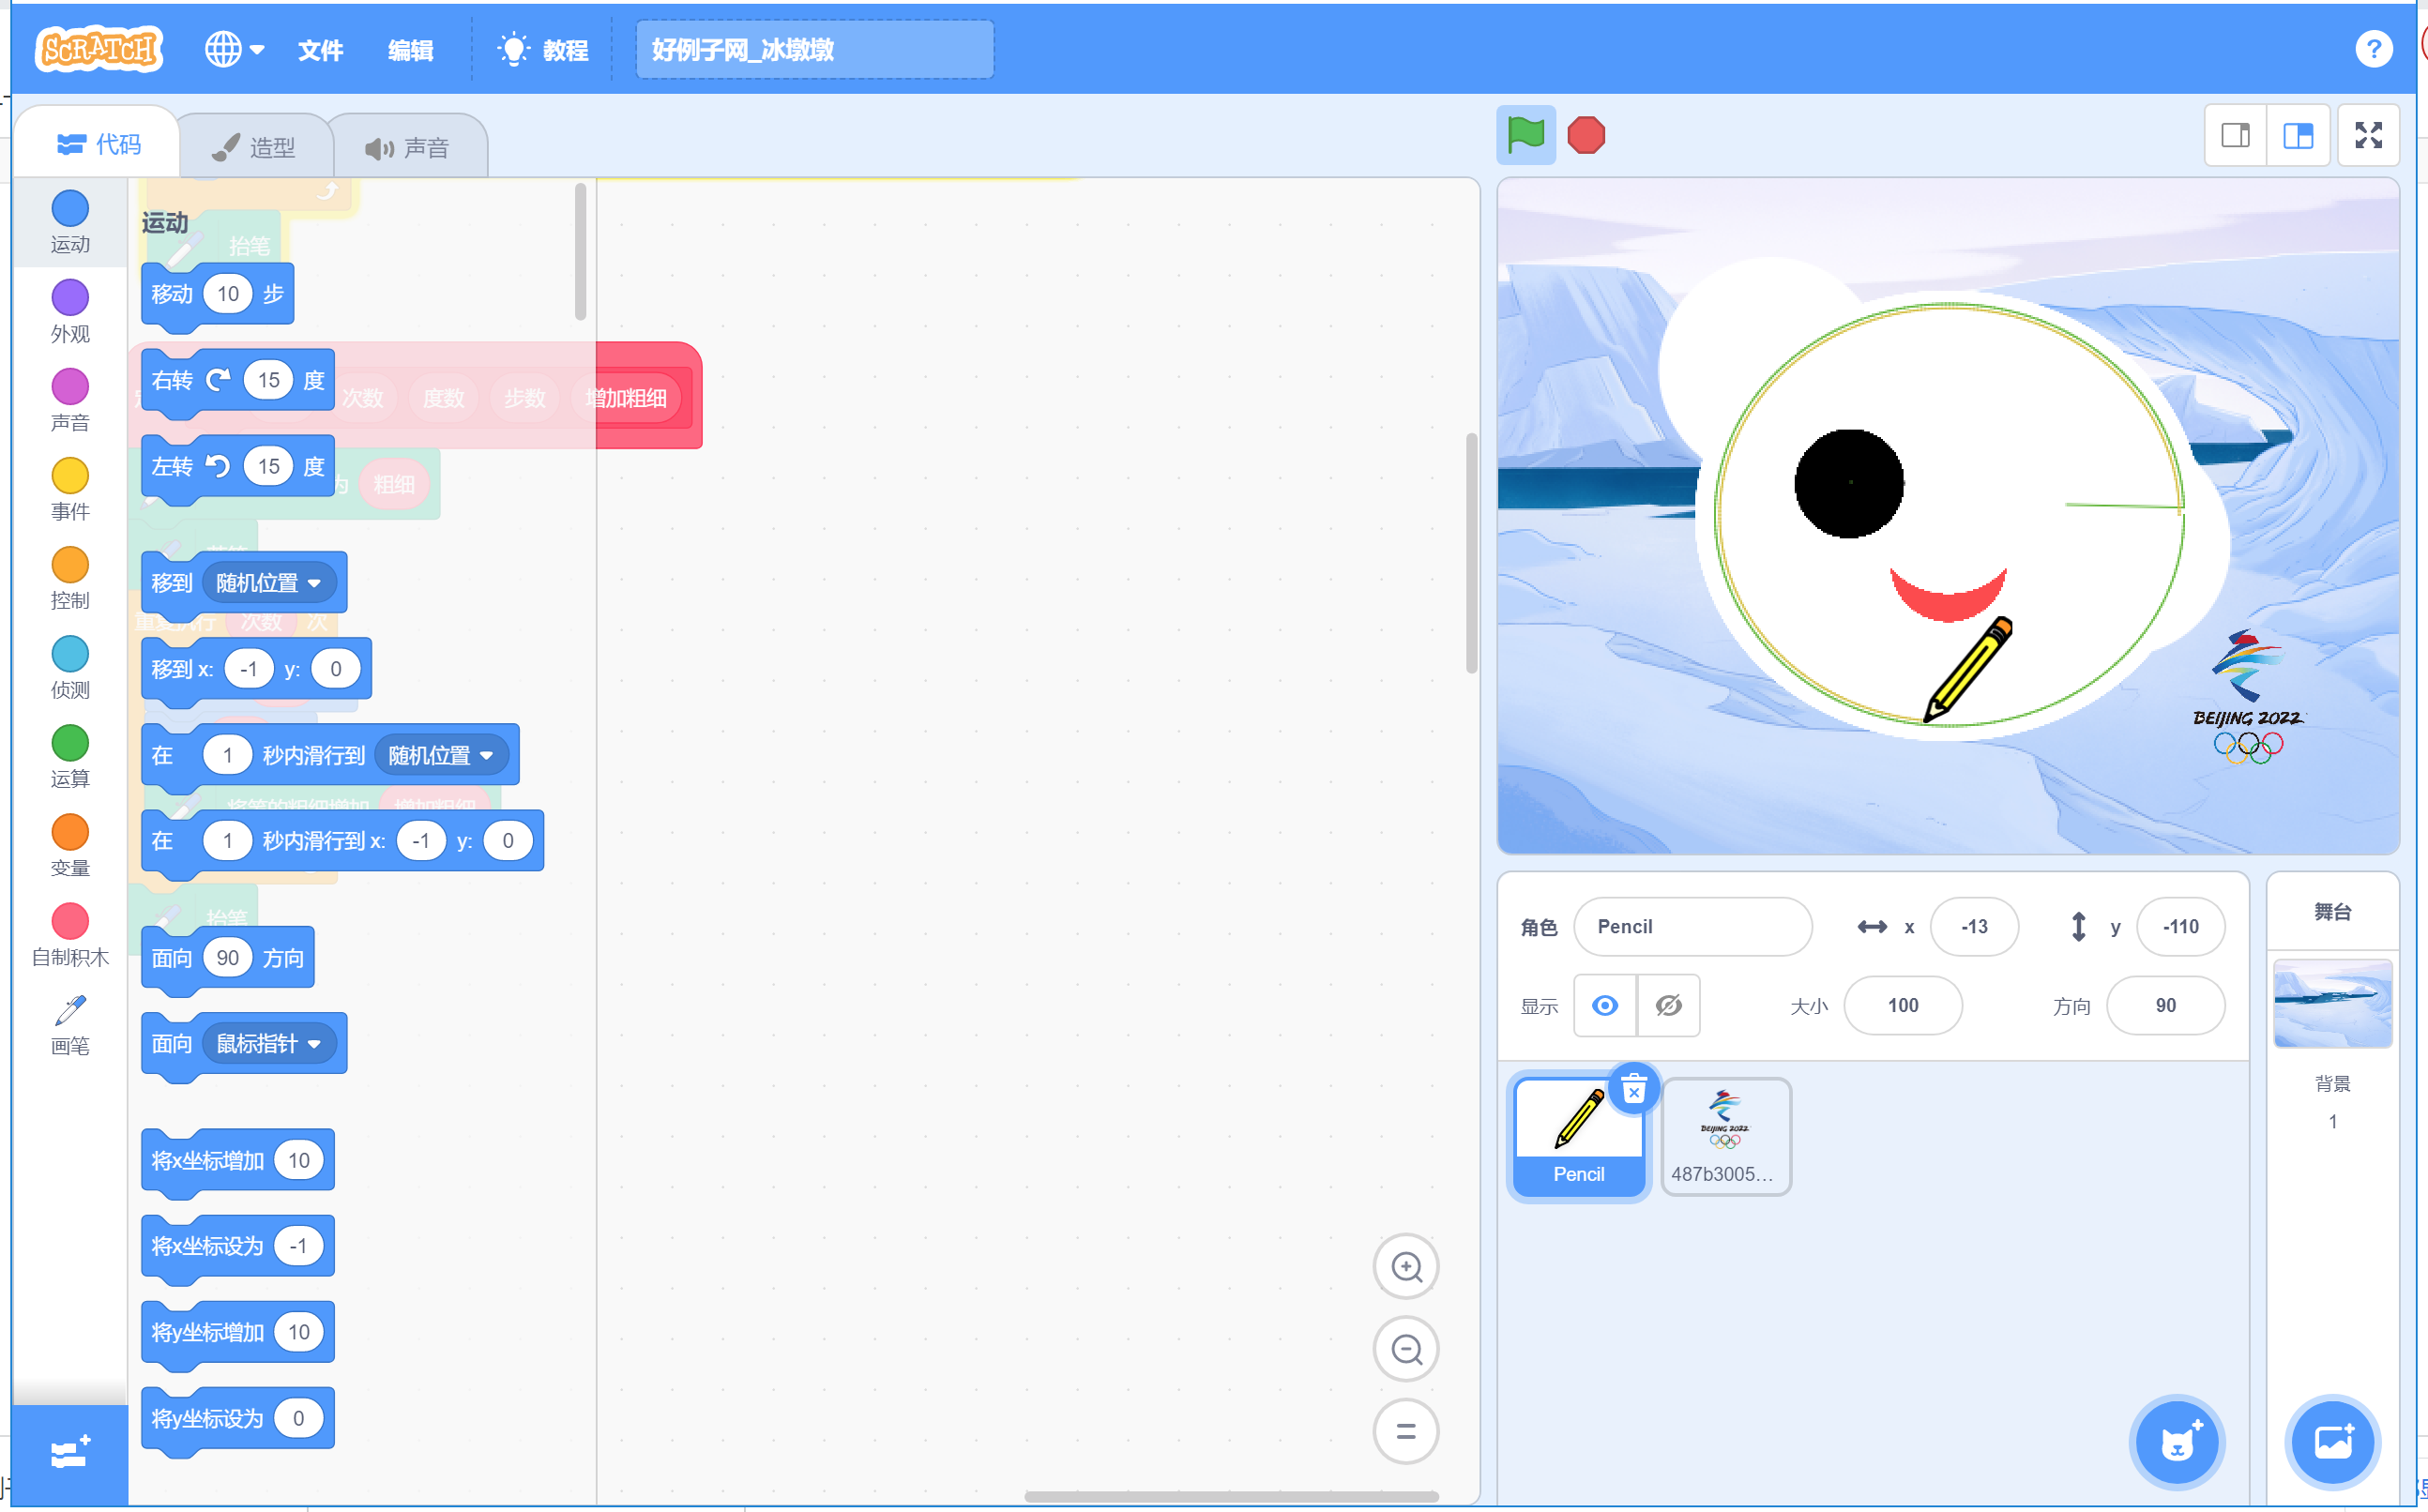Delete the Pencil sprite with trash icon
The height and width of the screenshot is (1512, 2428).
coord(1633,1089)
